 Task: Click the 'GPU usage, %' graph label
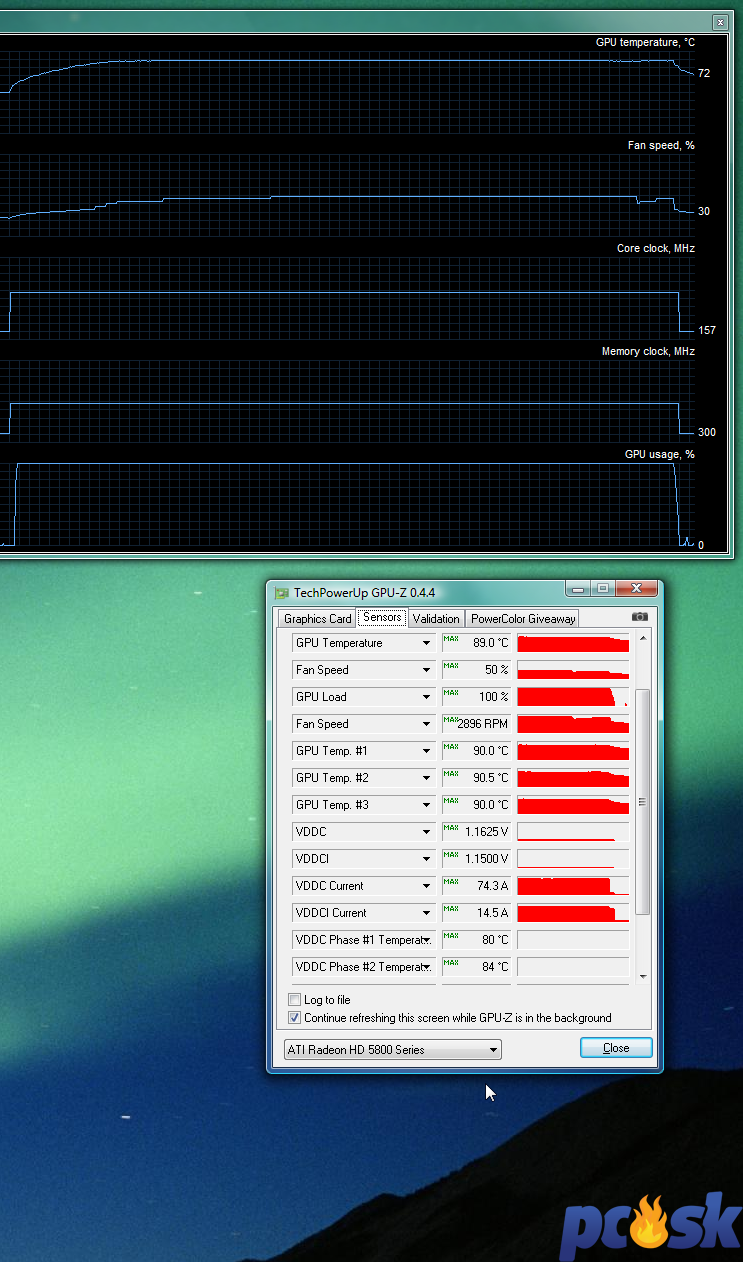pyautogui.click(x=660, y=454)
